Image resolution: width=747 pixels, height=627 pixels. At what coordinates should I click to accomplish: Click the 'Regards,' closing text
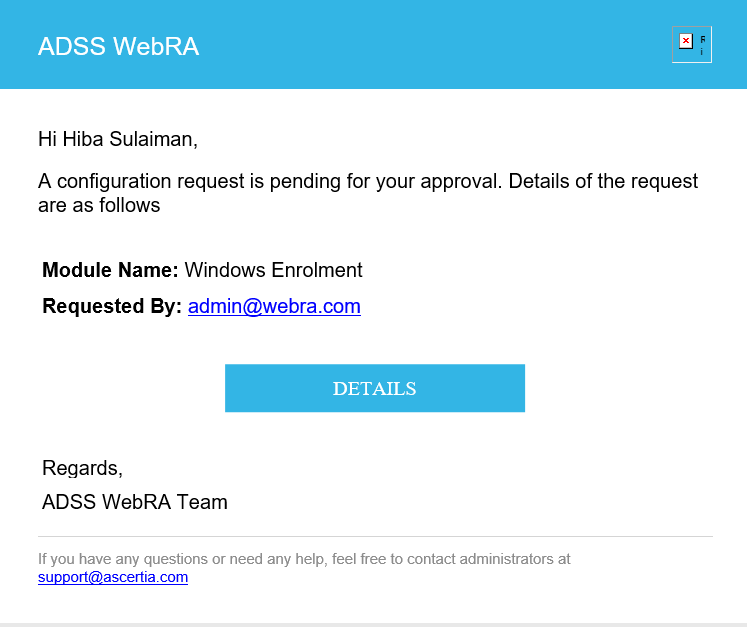click(x=82, y=468)
